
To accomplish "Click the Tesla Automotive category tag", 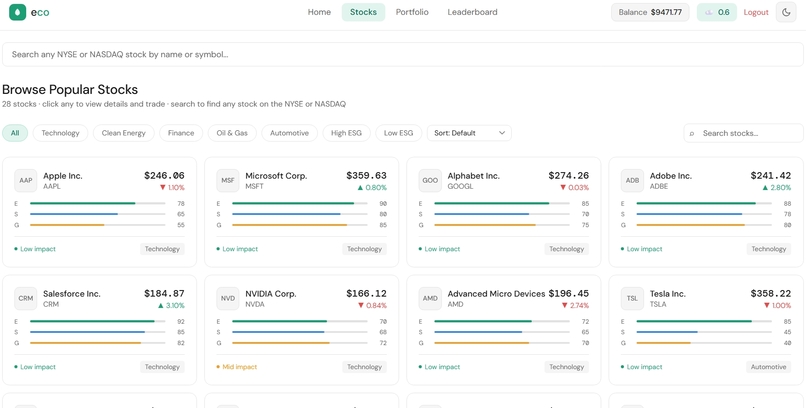I will [x=768, y=367].
